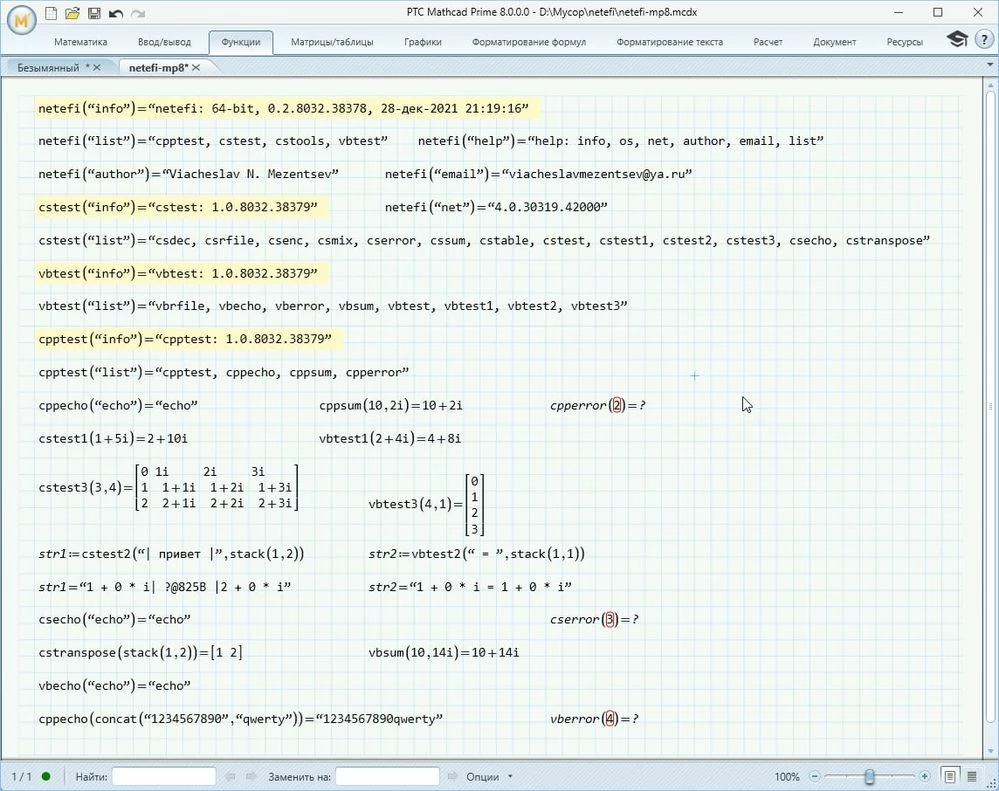Click the netefi("help") expression

point(621,141)
